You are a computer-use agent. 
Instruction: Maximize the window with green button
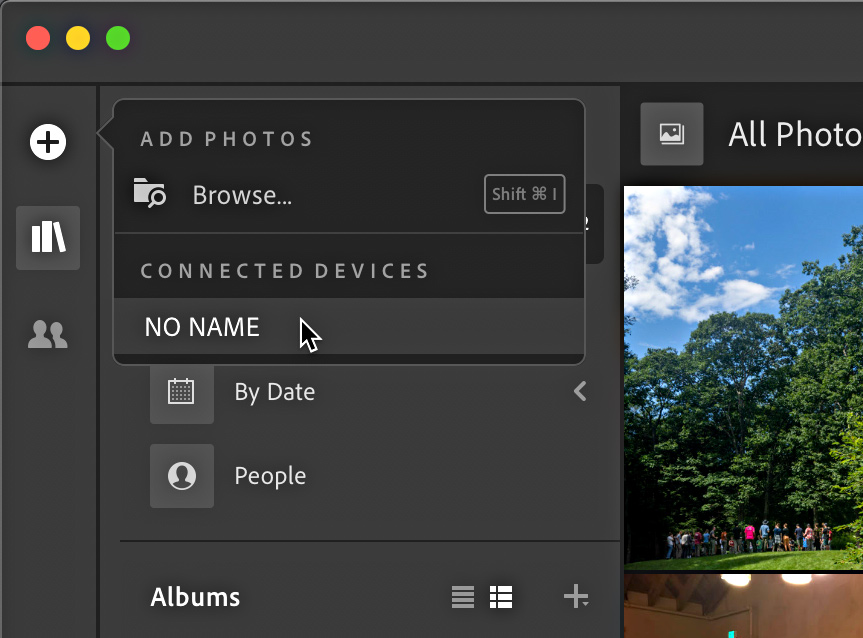(x=118, y=39)
